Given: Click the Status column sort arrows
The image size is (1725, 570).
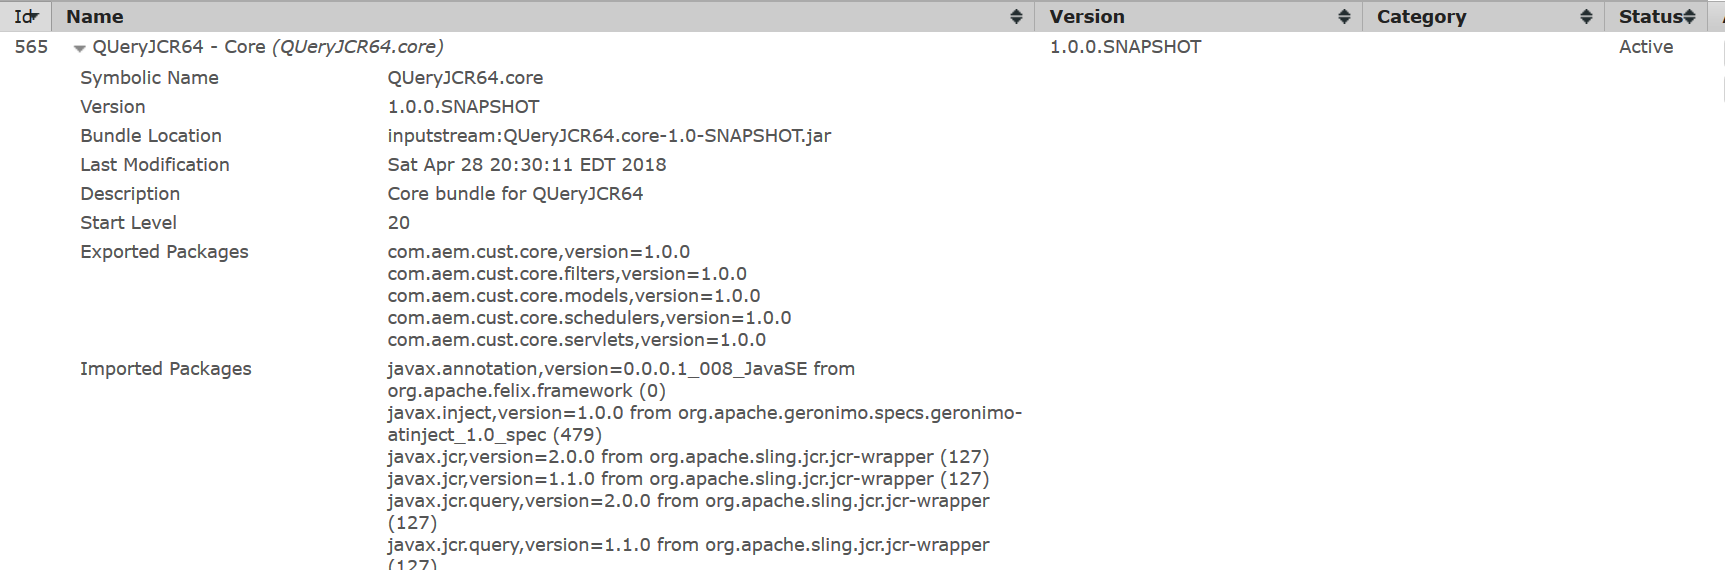Looking at the screenshot, I should tap(1690, 17).
